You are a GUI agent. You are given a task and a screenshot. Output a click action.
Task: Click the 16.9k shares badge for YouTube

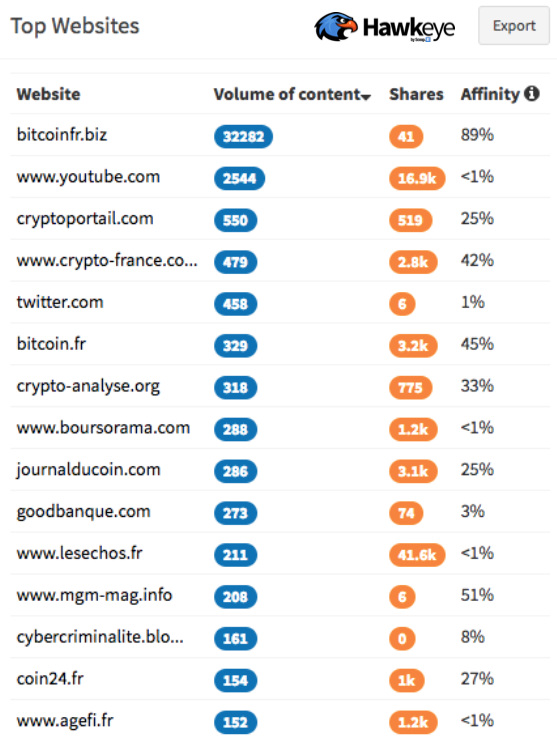click(417, 178)
